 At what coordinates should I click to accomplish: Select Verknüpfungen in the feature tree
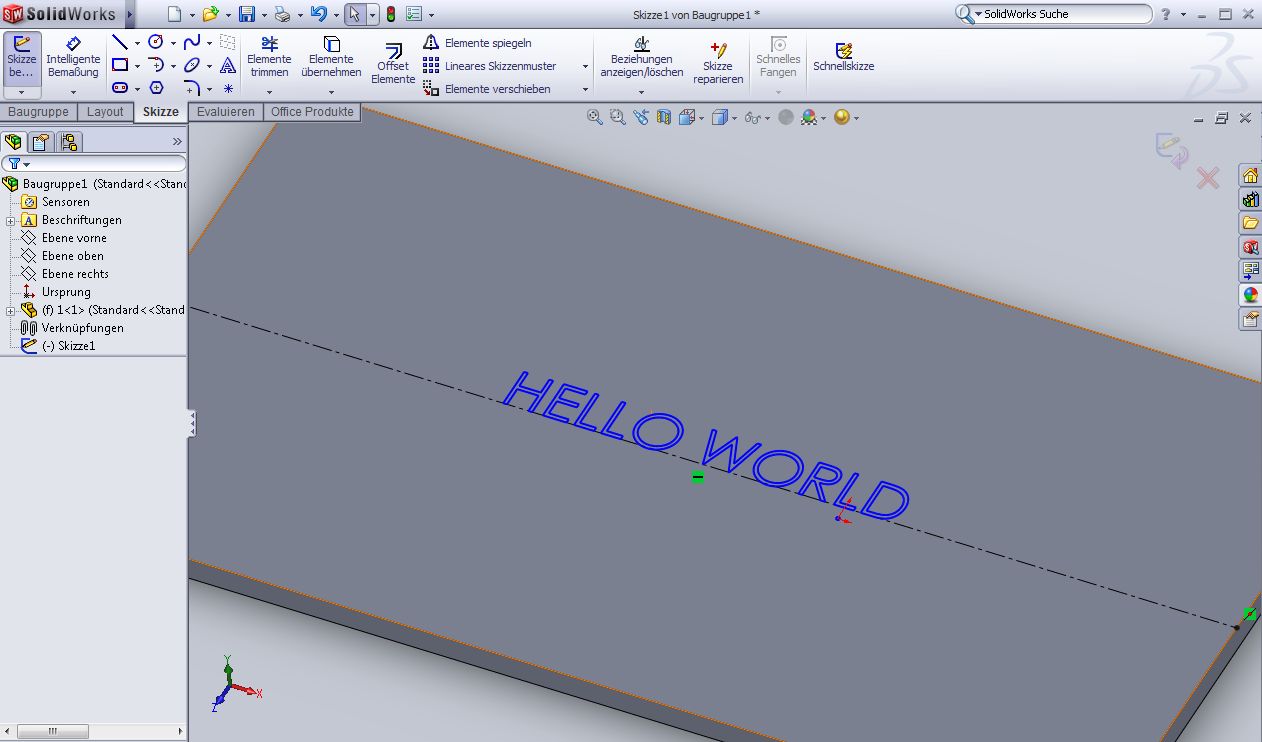[x=83, y=328]
